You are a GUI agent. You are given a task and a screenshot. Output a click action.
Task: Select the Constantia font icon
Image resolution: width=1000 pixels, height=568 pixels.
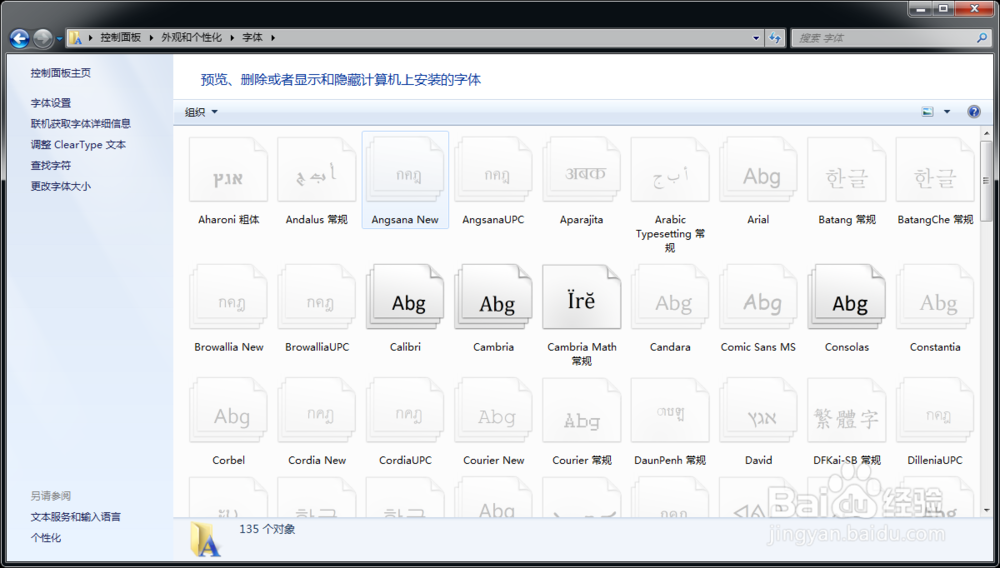coord(935,298)
